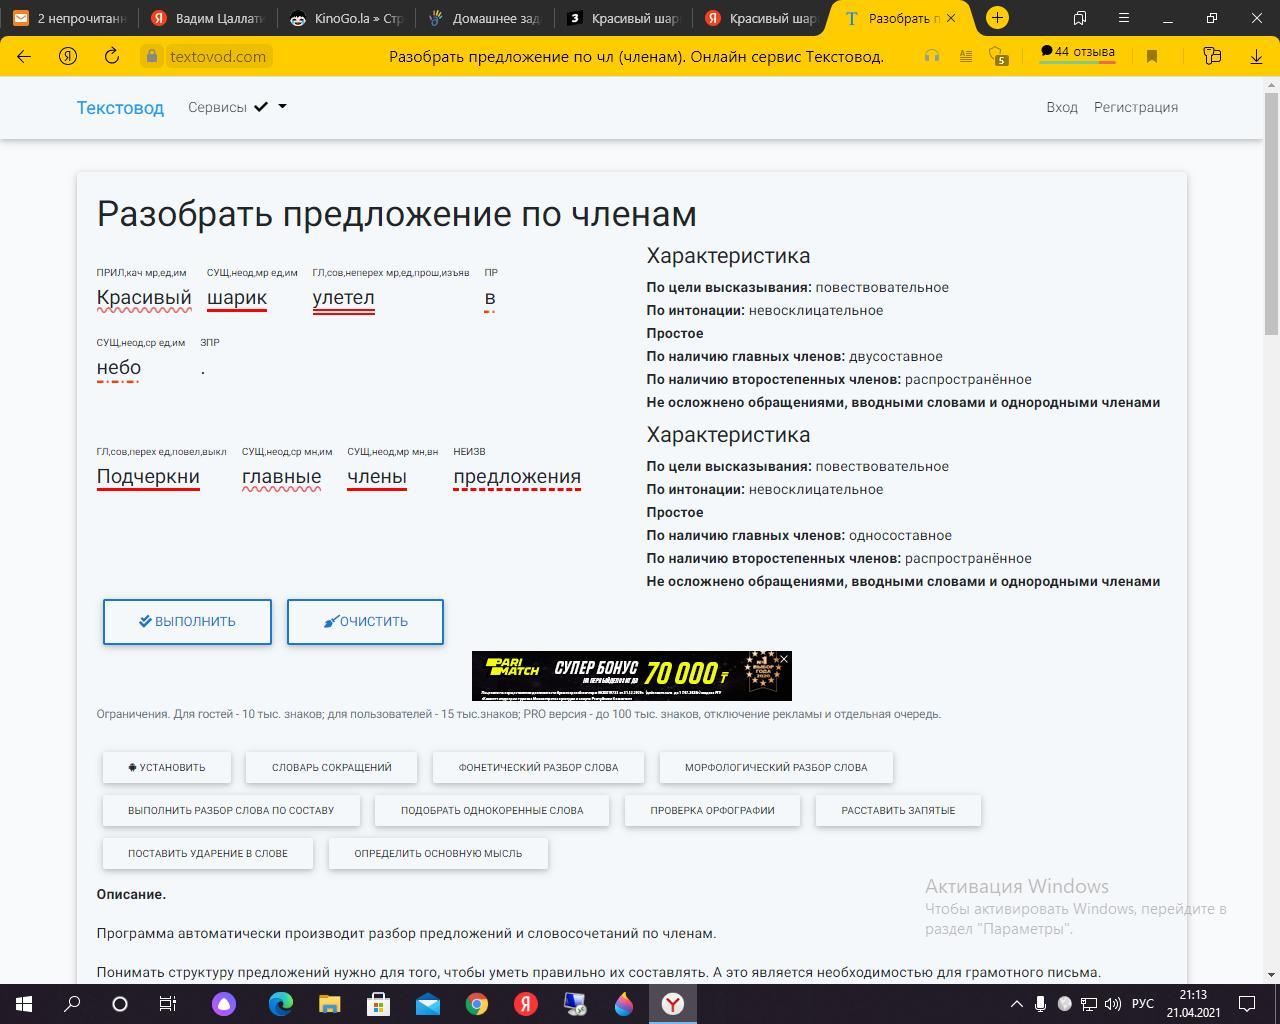Image resolution: width=1280 pixels, height=1024 pixels.
Task: Click the word 'предложения' in the parsed sentence
Action: pyautogui.click(x=517, y=477)
